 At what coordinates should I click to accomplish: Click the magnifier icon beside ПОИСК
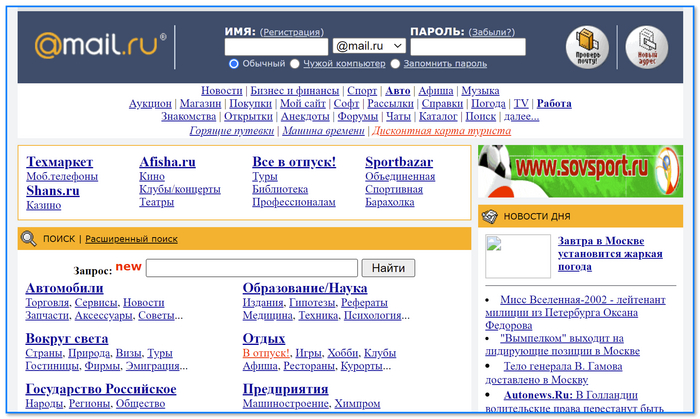click(29, 238)
